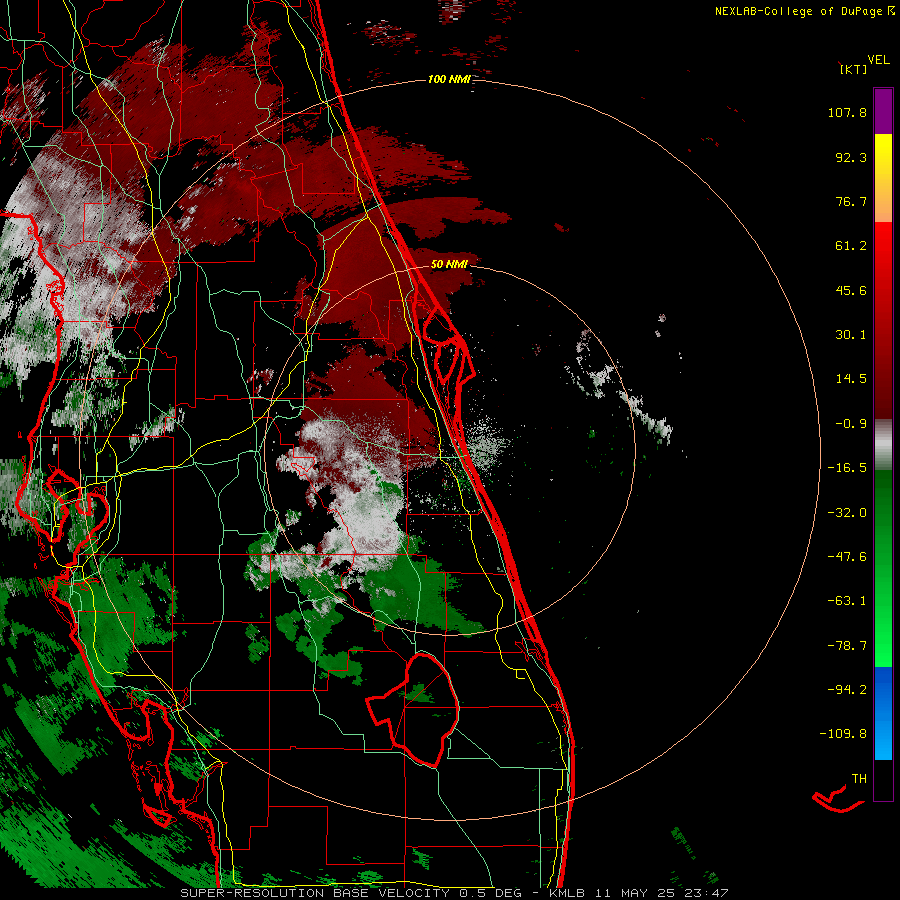Click the -78.7 scale value
Viewport: 900px width, 900px height.
tap(847, 646)
